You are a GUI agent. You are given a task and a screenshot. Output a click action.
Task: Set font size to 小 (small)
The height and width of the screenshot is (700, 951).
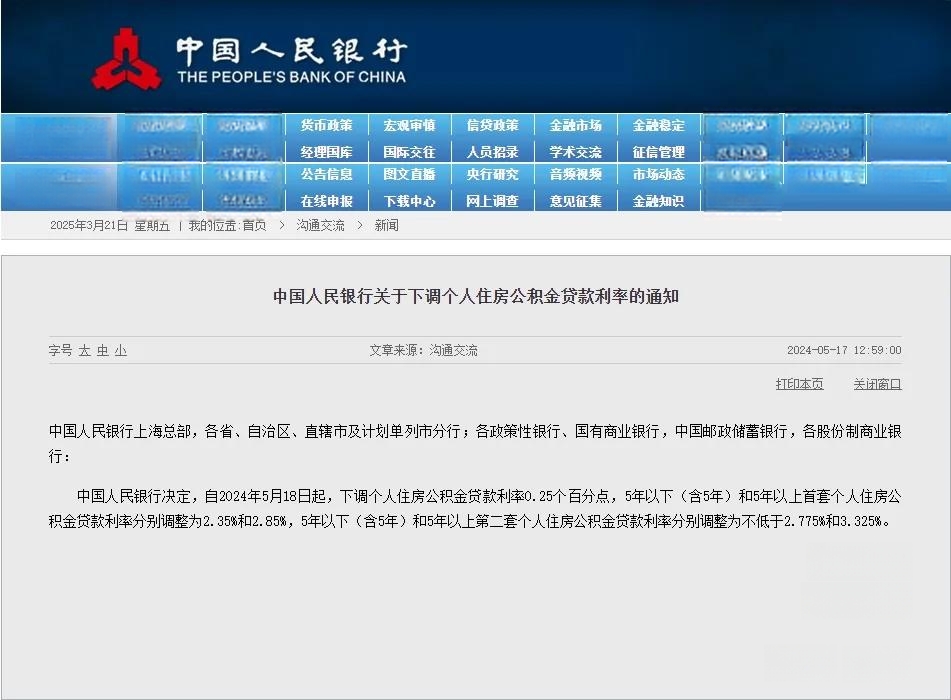click(x=121, y=351)
